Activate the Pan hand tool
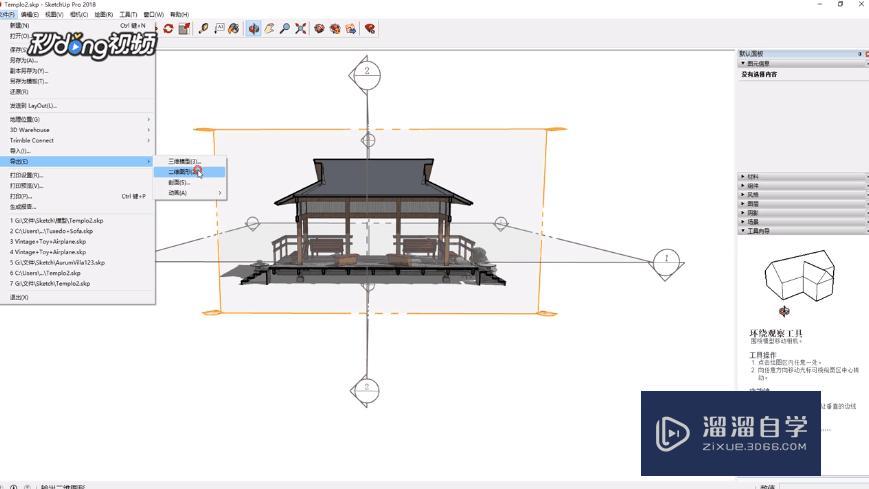The height and width of the screenshot is (489, 869). point(269,28)
